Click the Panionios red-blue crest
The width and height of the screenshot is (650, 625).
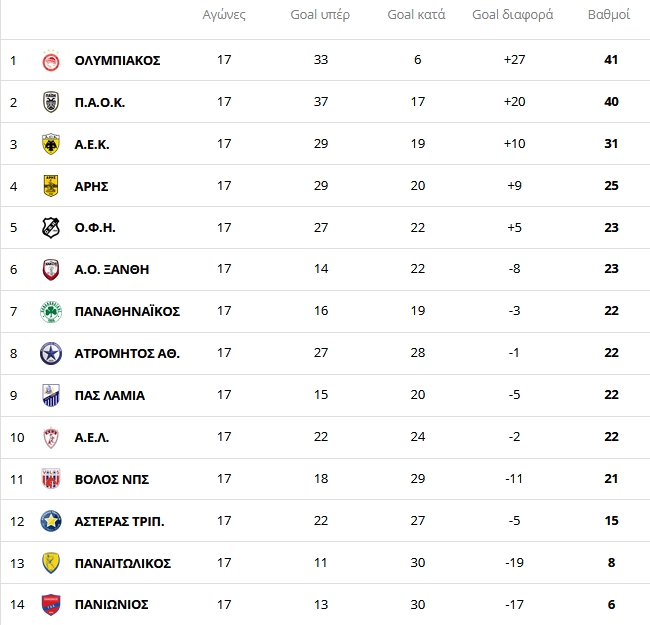tap(51, 605)
